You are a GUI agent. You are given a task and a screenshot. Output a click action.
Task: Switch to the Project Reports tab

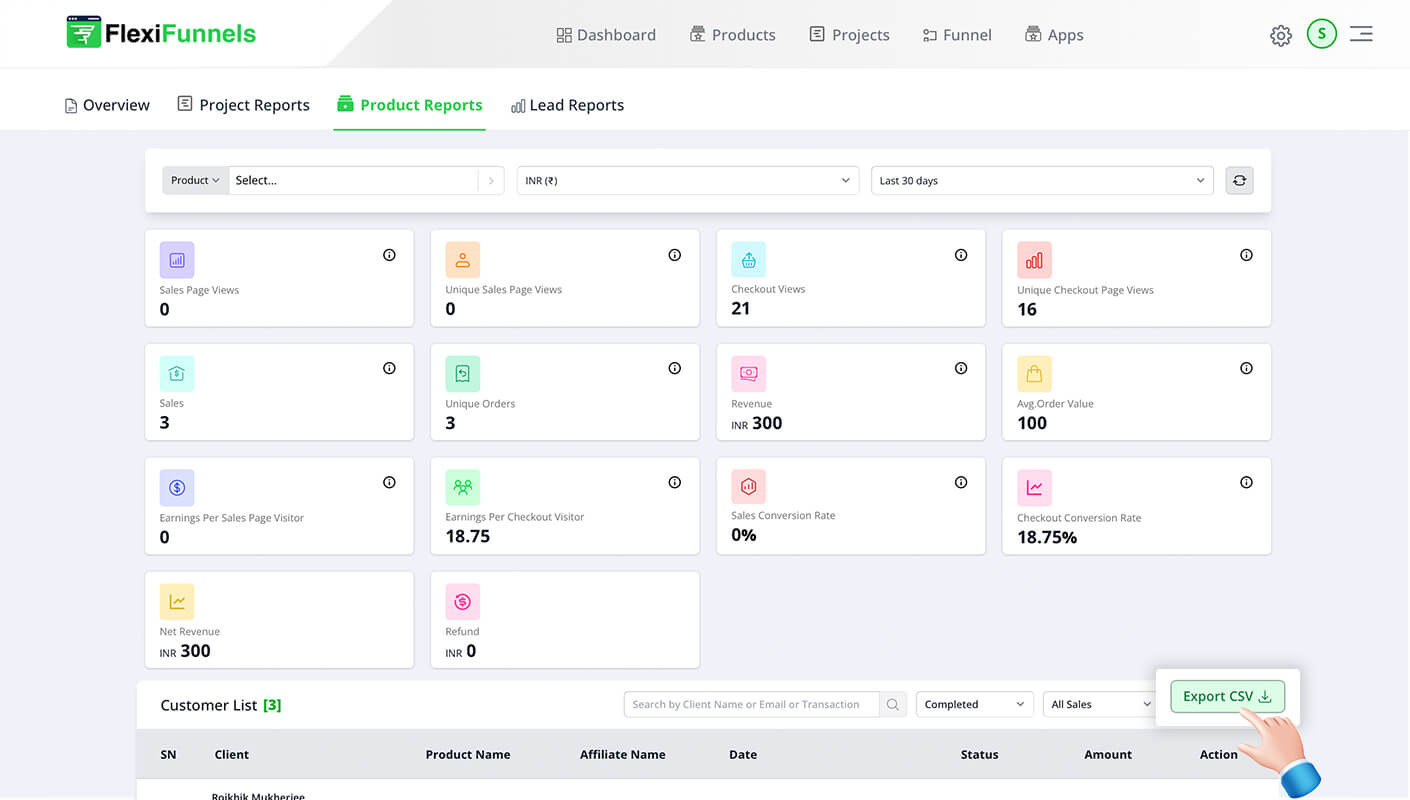[243, 105]
